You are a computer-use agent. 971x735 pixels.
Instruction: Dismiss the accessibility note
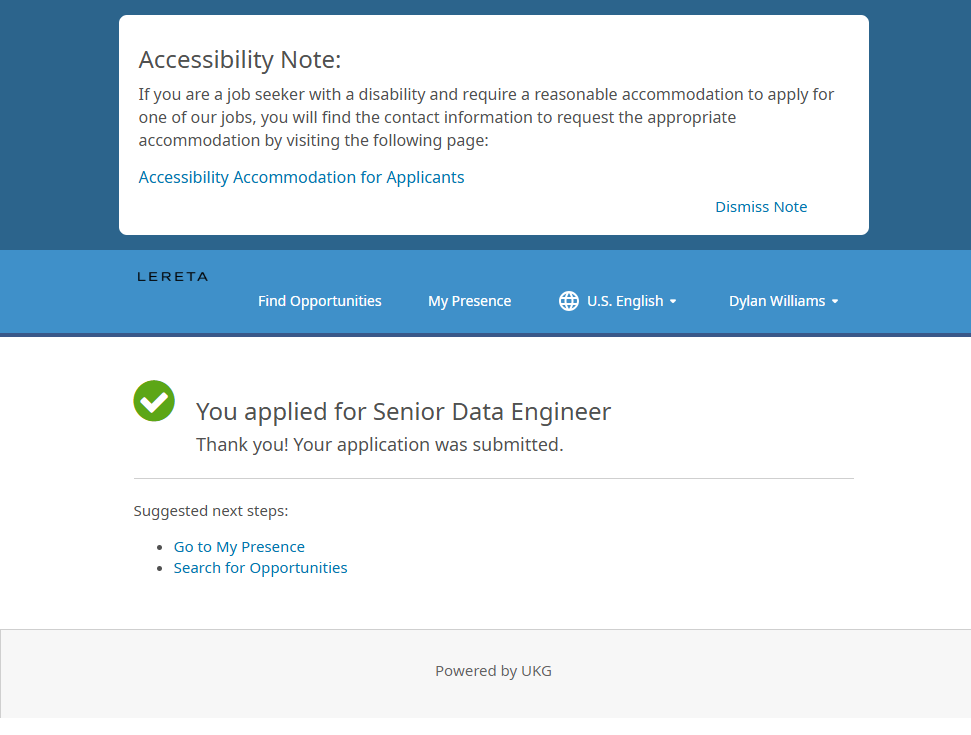click(760, 207)
